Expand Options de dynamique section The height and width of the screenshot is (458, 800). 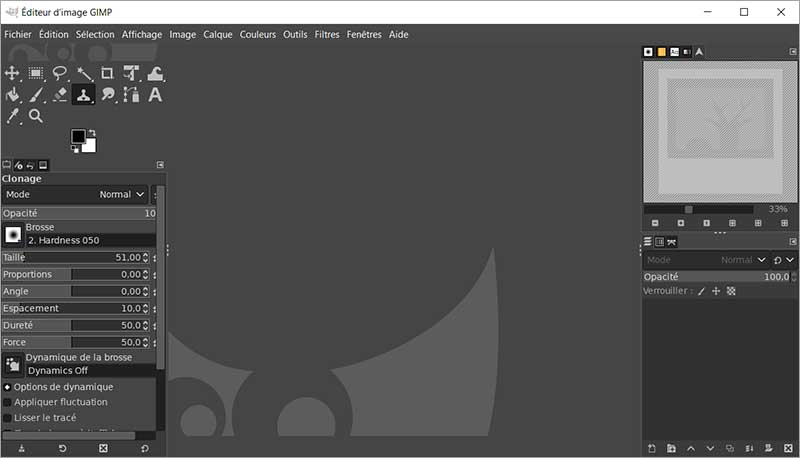(x=7, y=387)
